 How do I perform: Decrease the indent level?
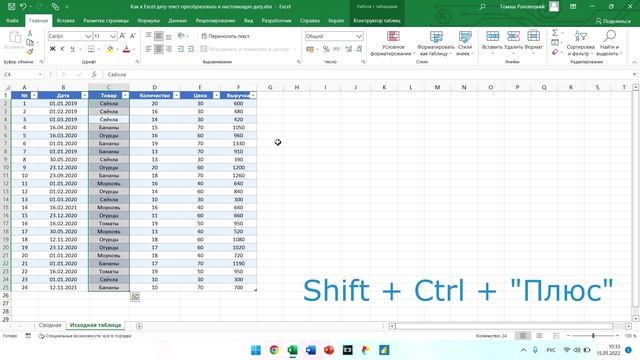(181, 49)
